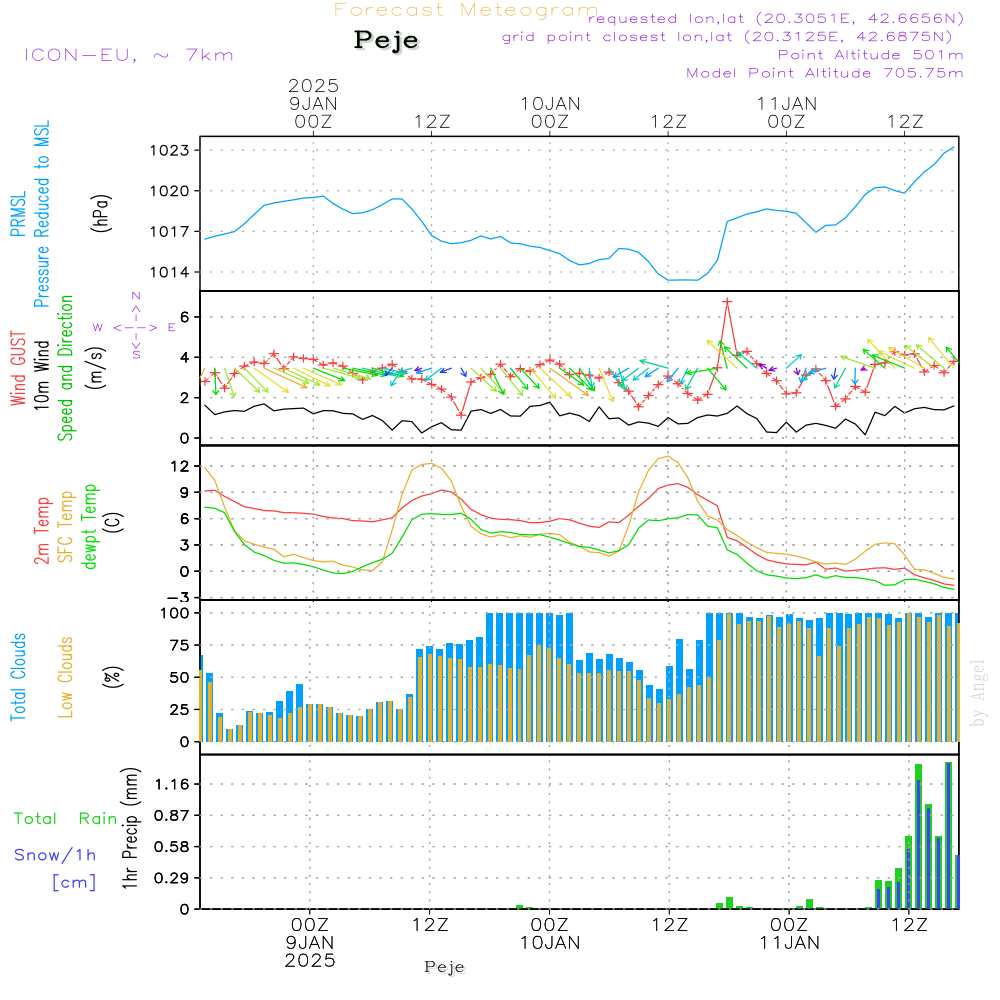Click the precipitation axis value 0.87
This screenshot has width=1000, height=1000.
(172, 816)
